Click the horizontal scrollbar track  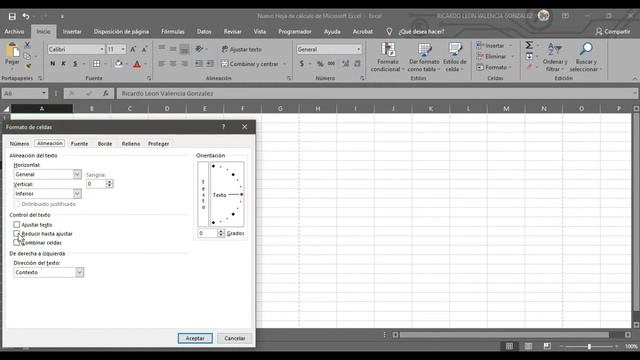click(505, 335)
